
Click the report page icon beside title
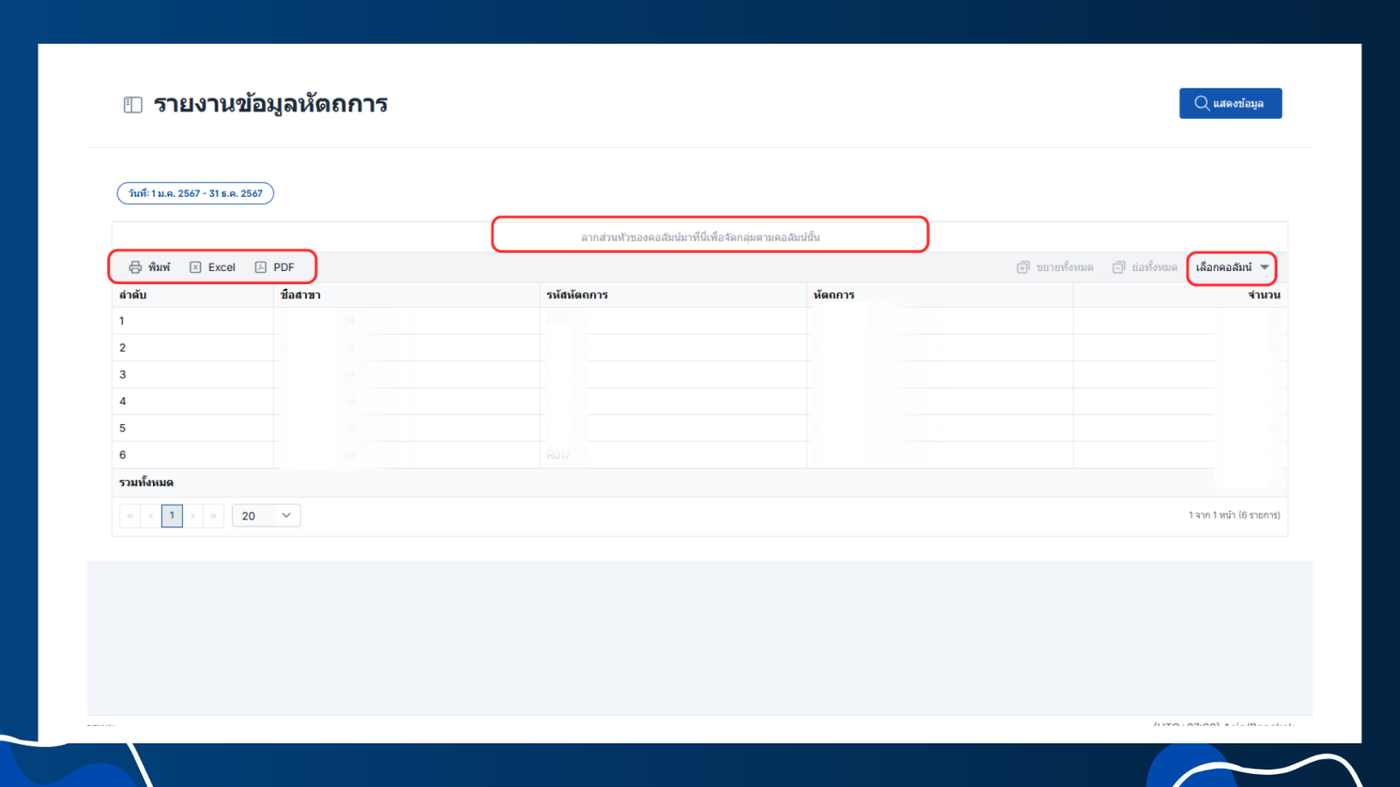point(133,105)
